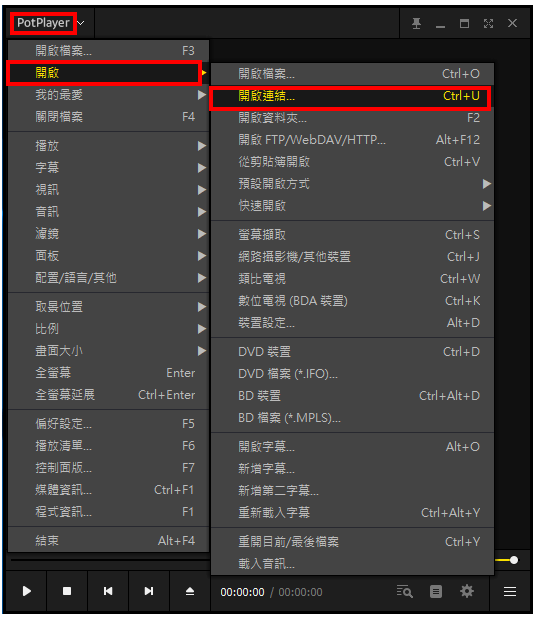Toggle fullscreen icon in title bar
This screenshot has width=540, height=619.
[x=489, y=23]
